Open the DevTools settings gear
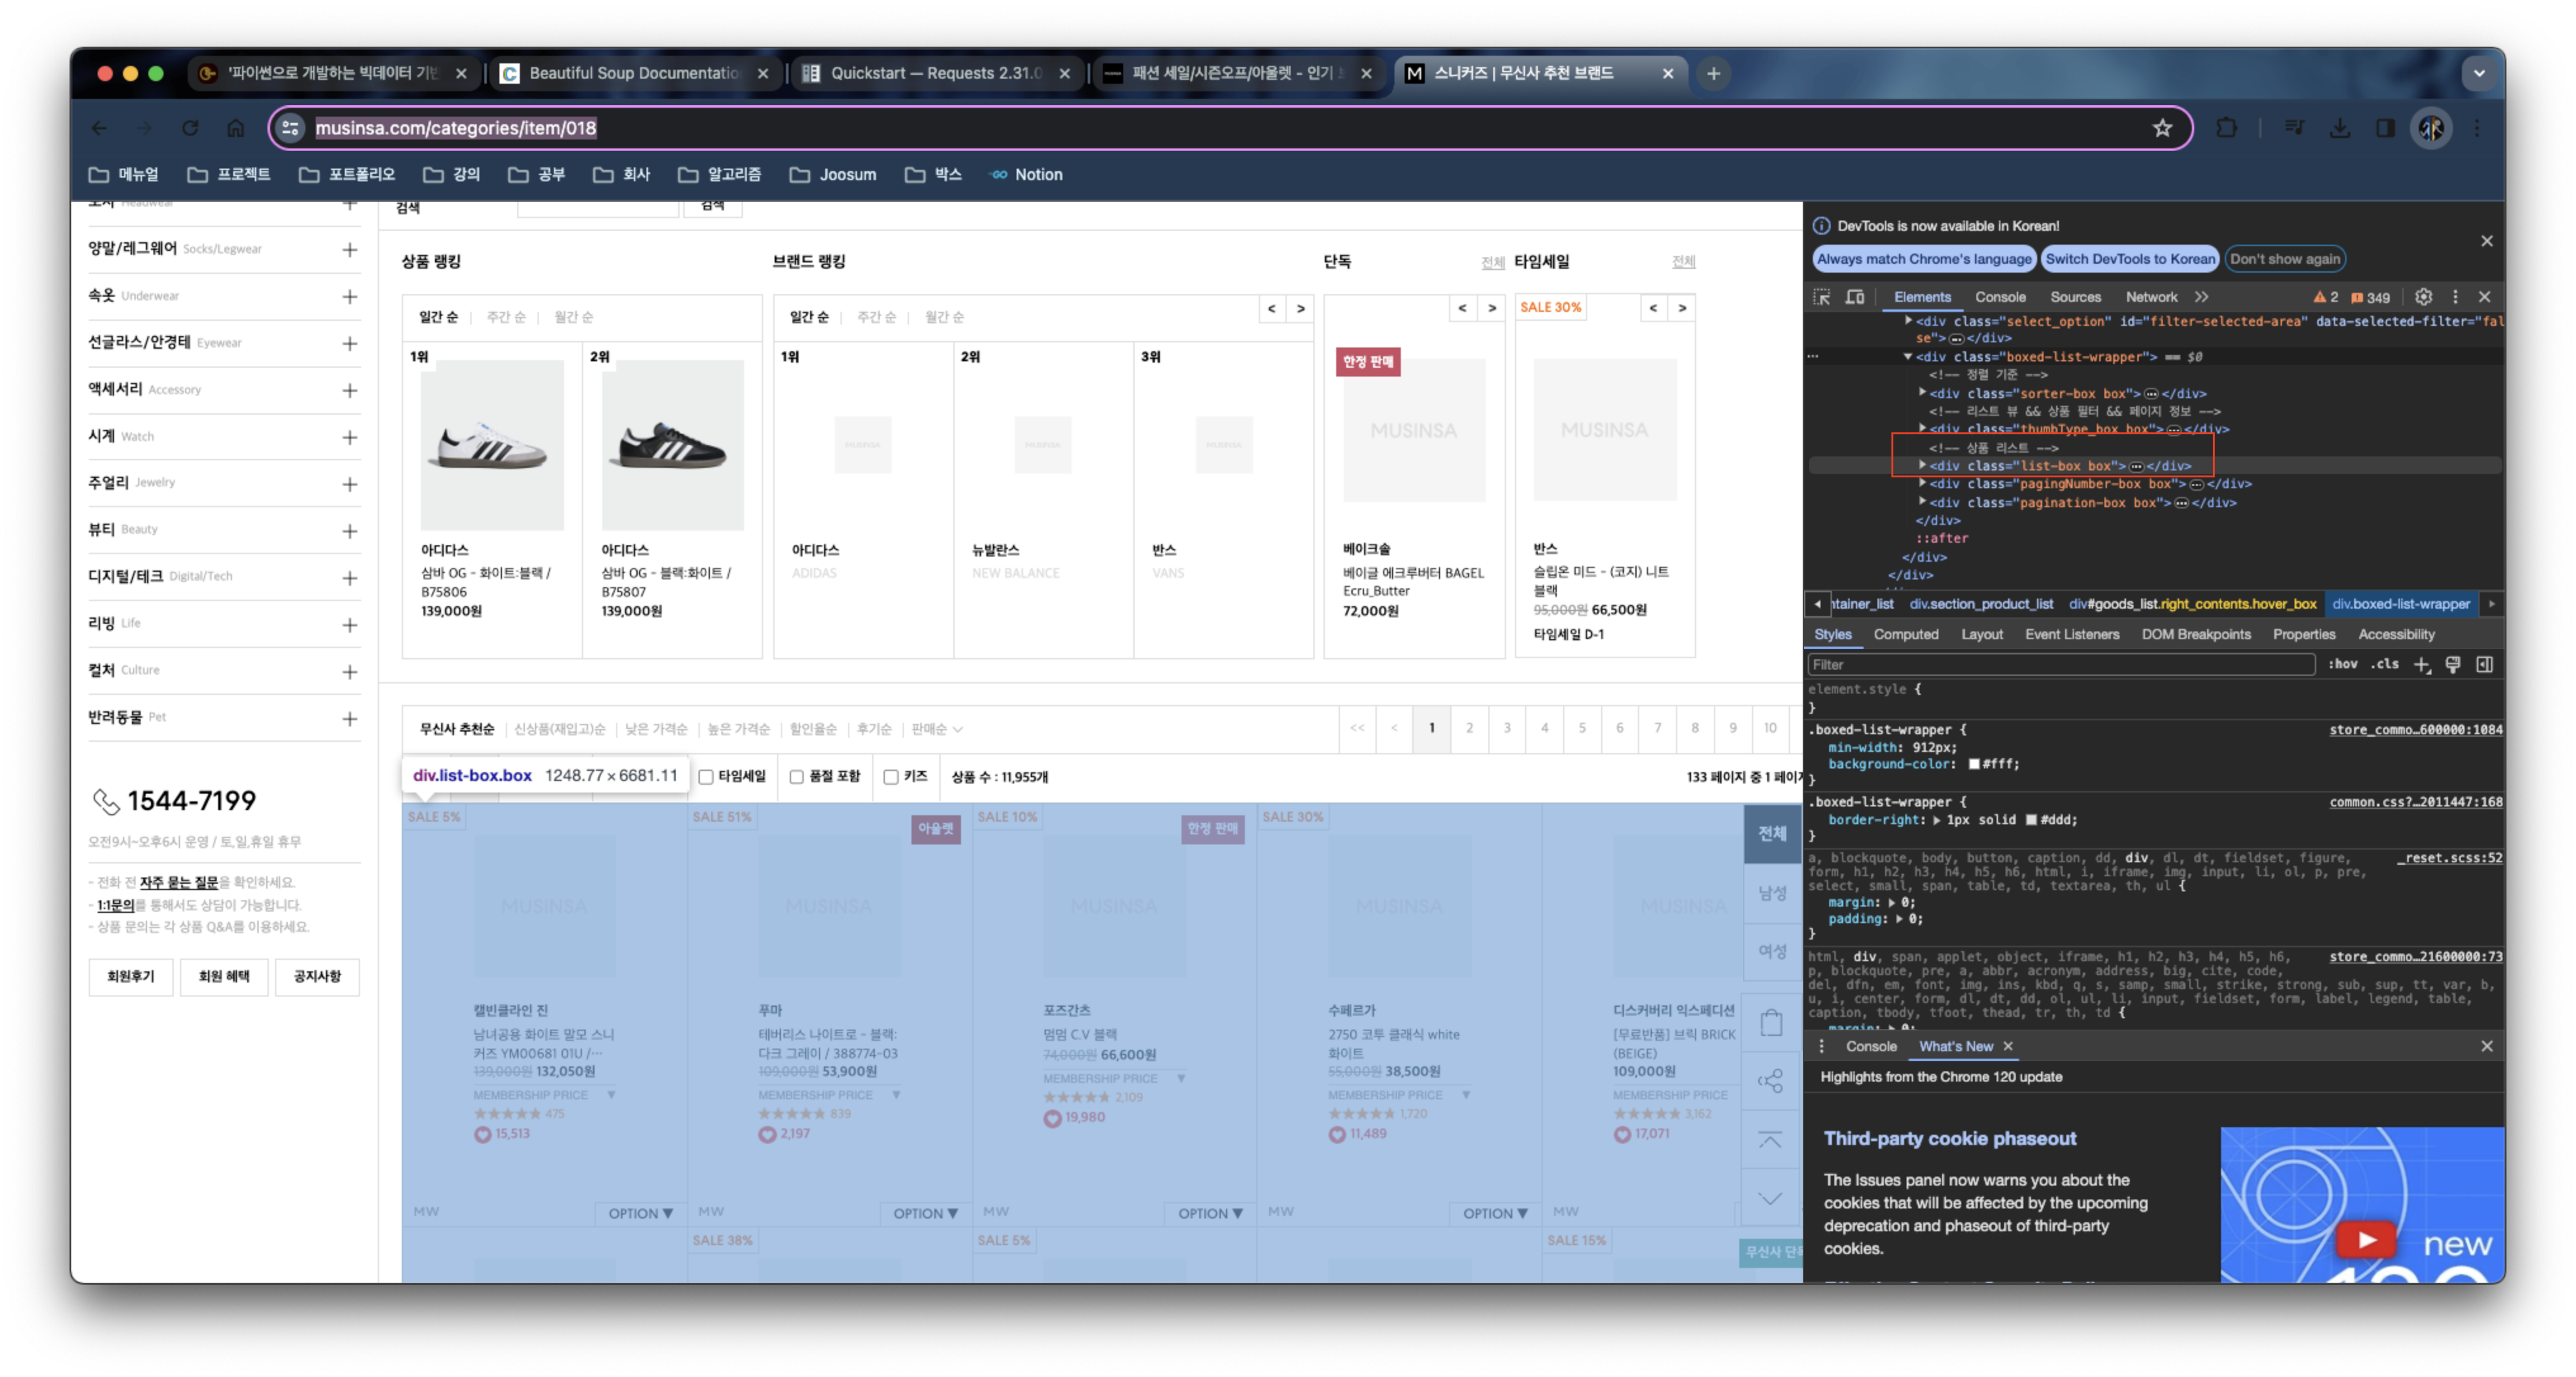 coord(2423,297)
